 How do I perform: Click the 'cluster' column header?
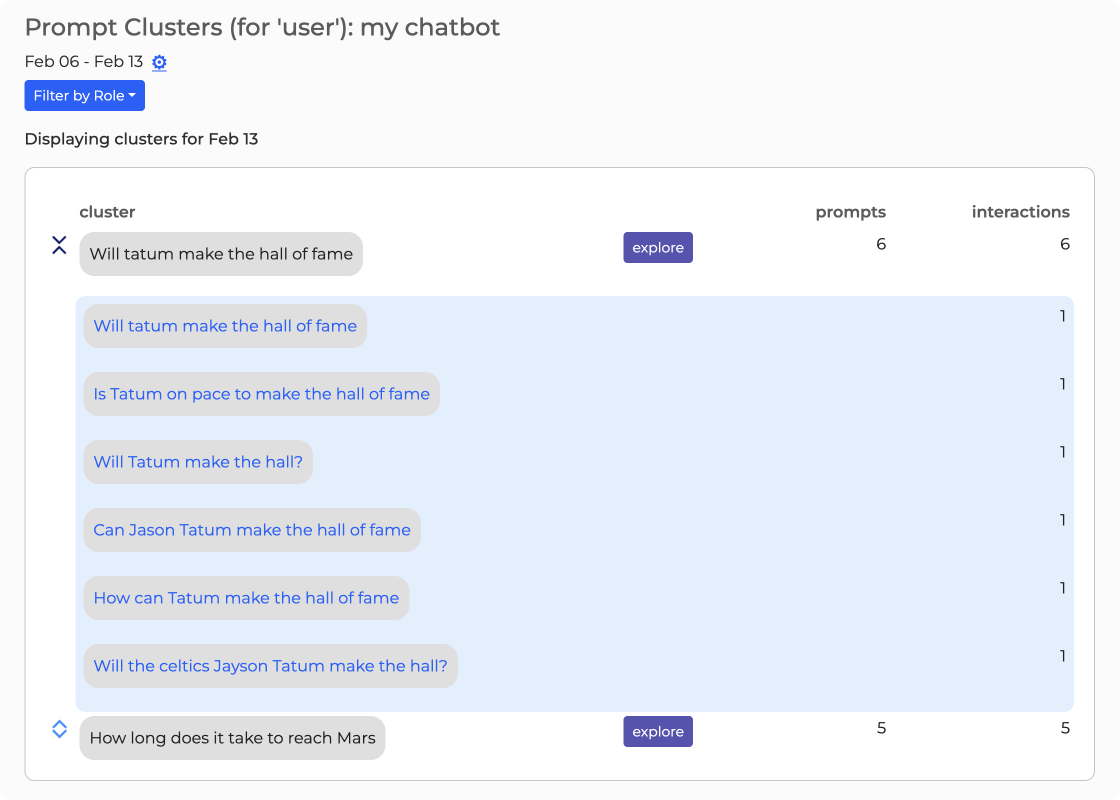click(107, 212)
